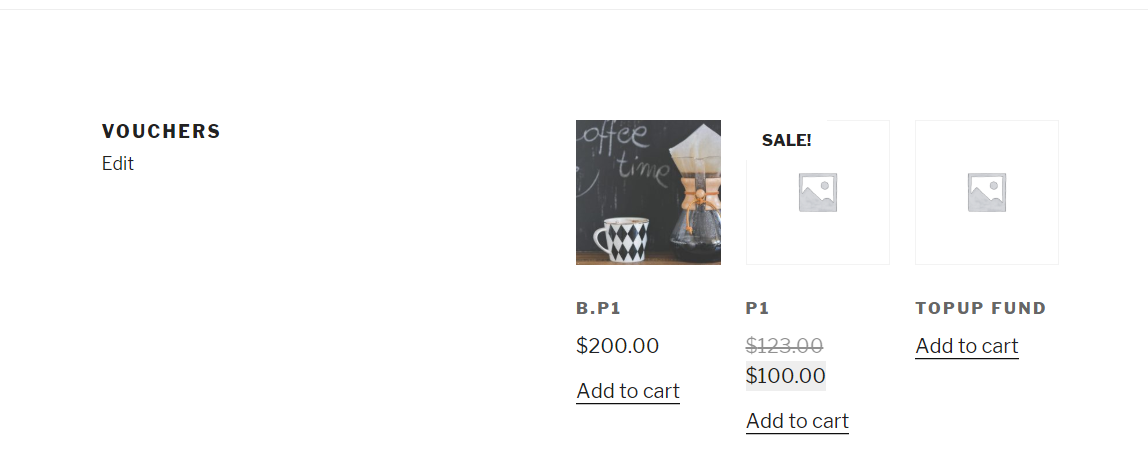Click the $200.00 price of B.P1
The image size is (1148, 455).
click(617, 346)
